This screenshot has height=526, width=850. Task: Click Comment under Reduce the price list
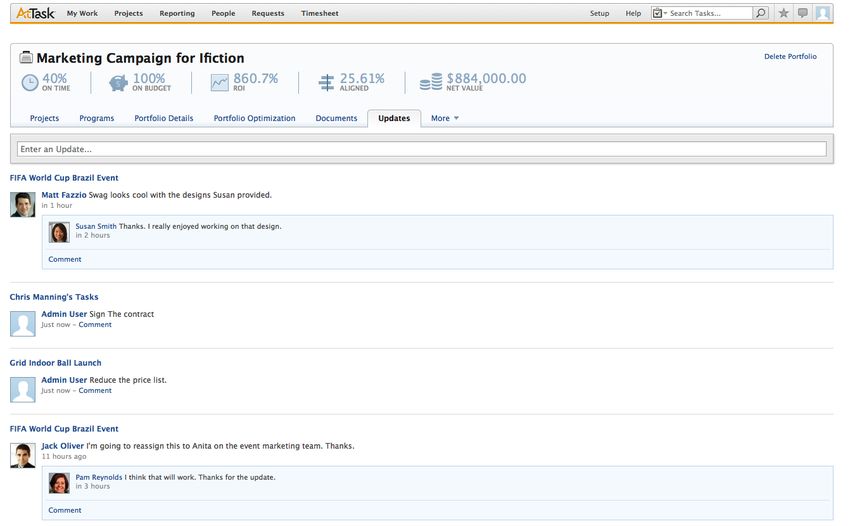point(95,390)
